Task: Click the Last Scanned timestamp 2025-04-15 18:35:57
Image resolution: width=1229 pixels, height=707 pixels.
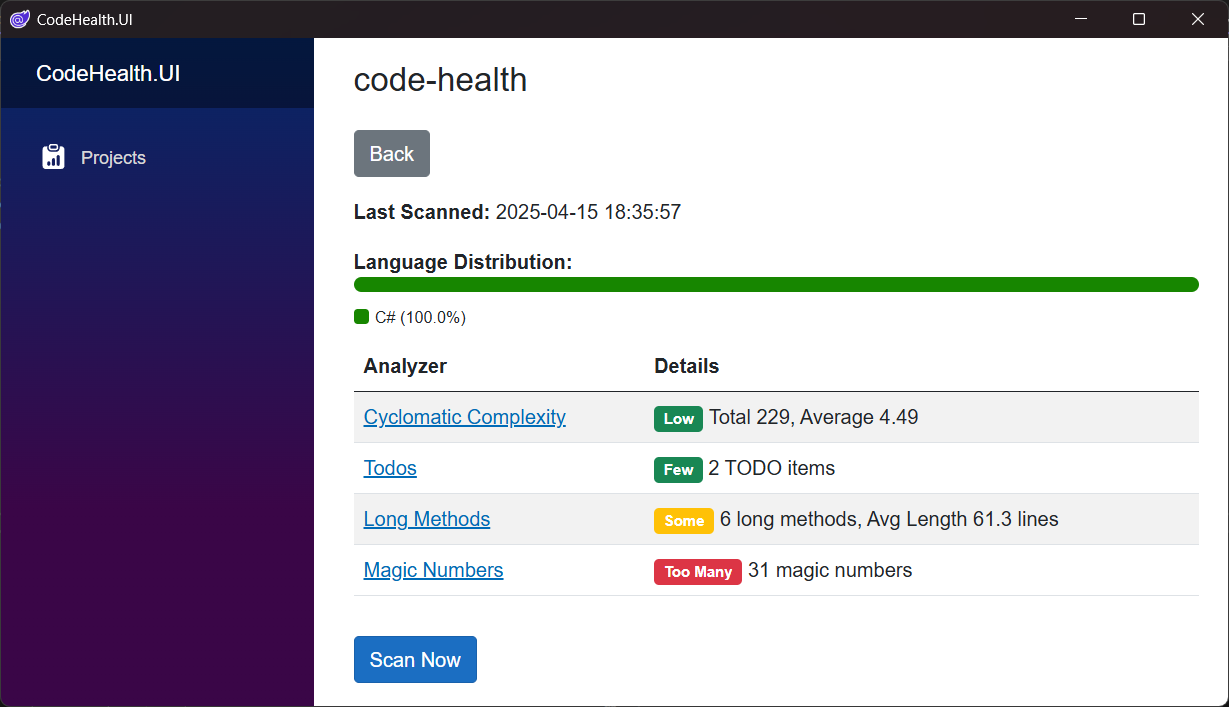Action: [588, 212]
